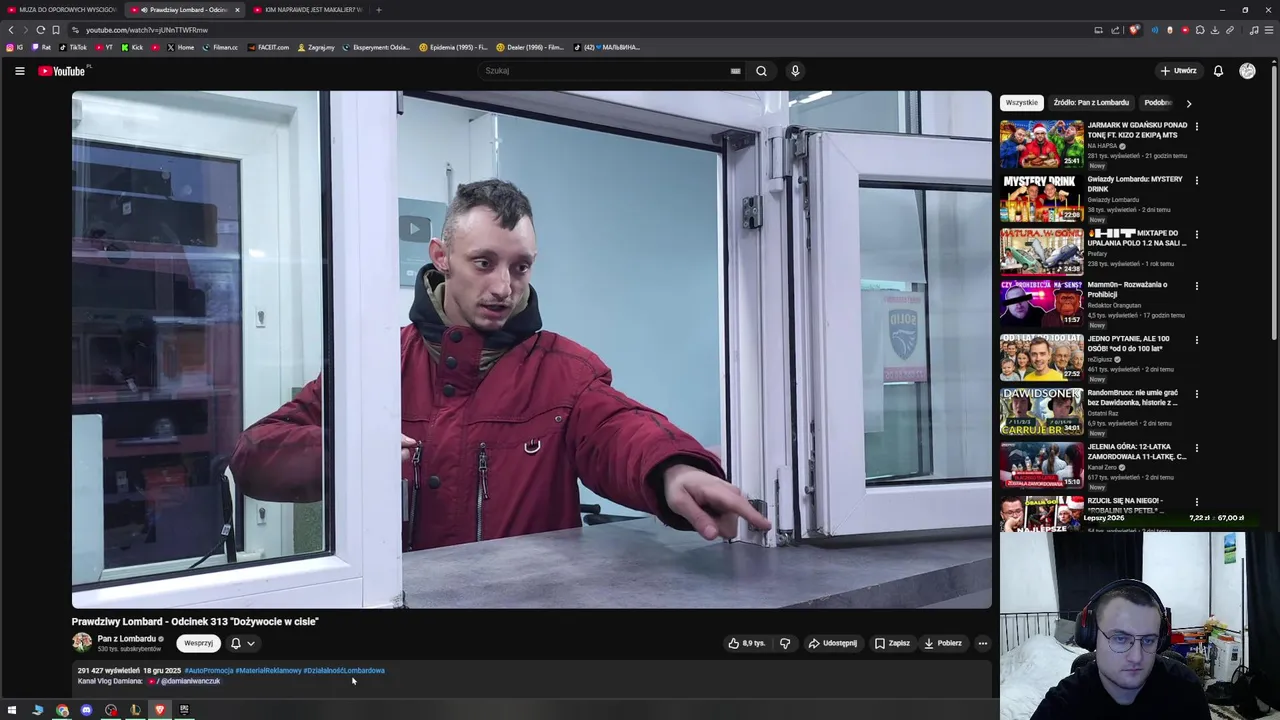Open the on-screen keyboard icon in search box
Image resolution: width=1280 pixels, height=720 pixels.
[x=735, y=71]
